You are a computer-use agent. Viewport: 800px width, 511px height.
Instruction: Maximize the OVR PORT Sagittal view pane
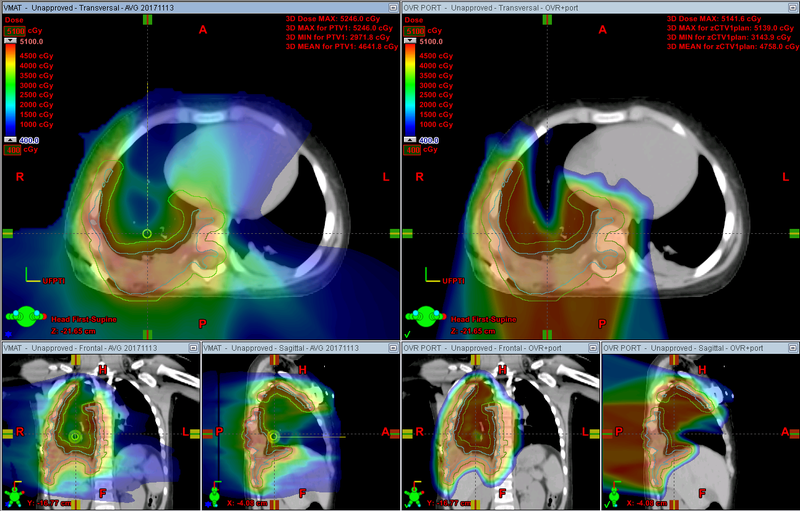(793, 348)
